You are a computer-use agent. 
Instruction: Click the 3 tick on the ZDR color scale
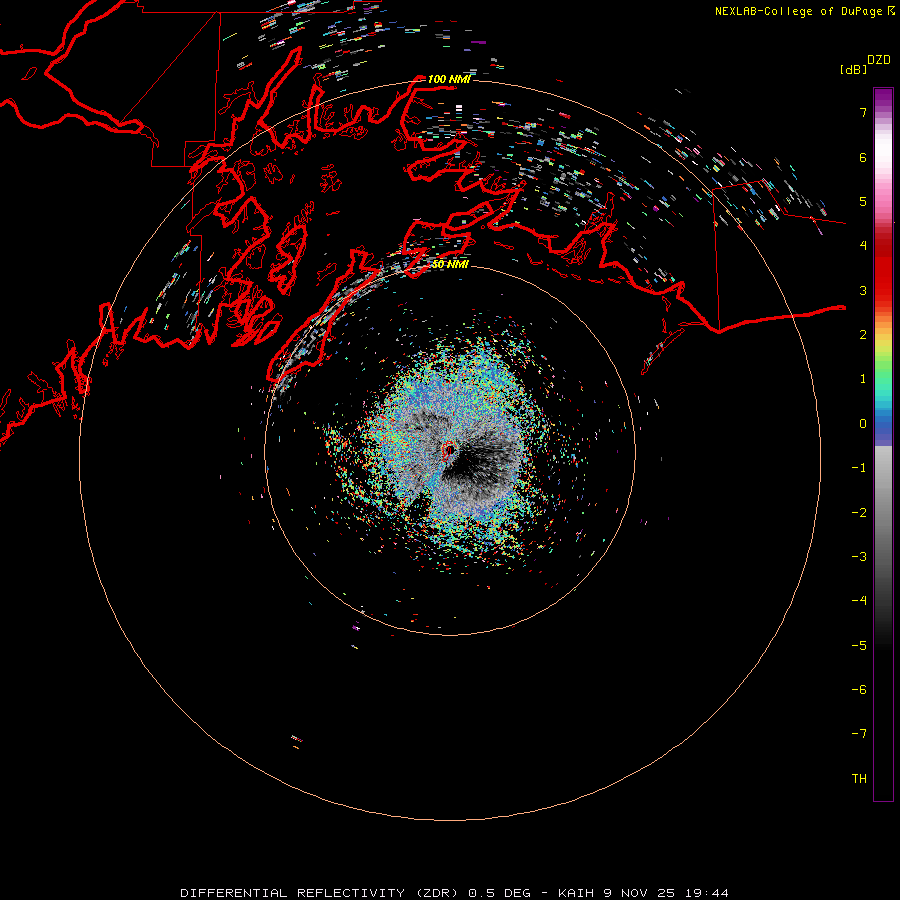[863, 290]
